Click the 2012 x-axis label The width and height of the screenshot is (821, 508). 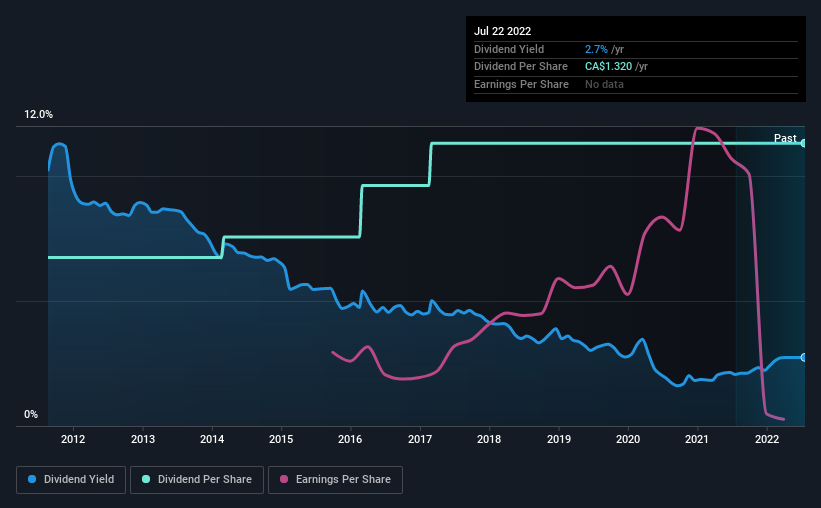click(73, 439)
